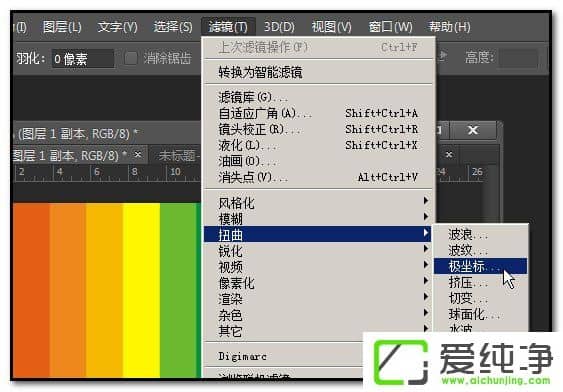This screenshot has height=392, width=563.
Task: Click the 高度 input field
Action: (x=518, y=58)
